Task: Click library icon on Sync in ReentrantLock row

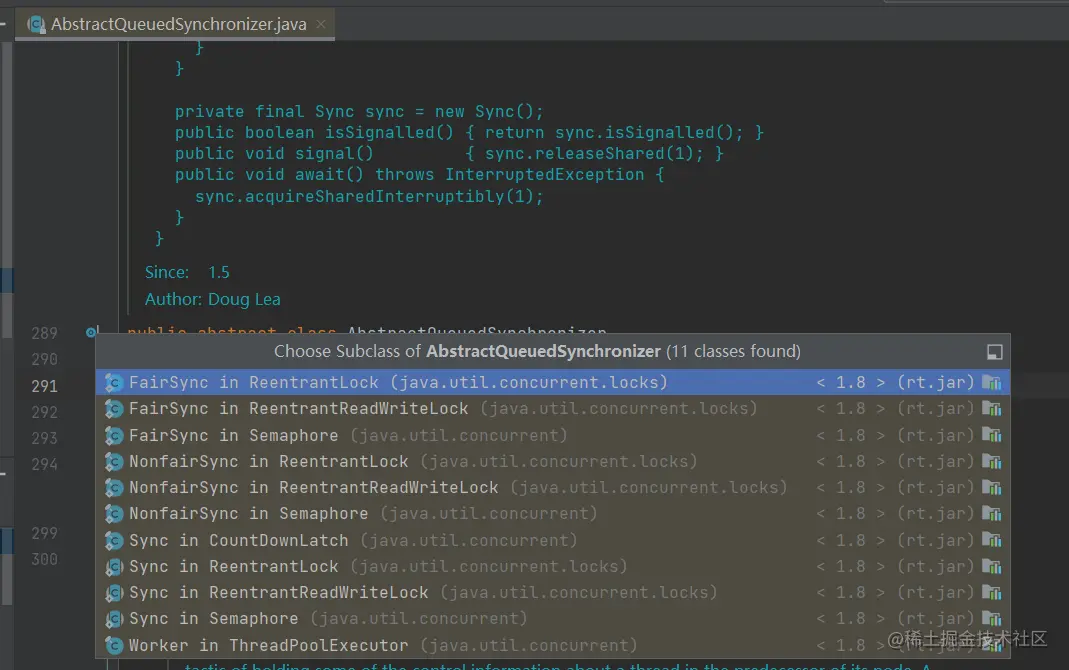Action: (992, 566)
